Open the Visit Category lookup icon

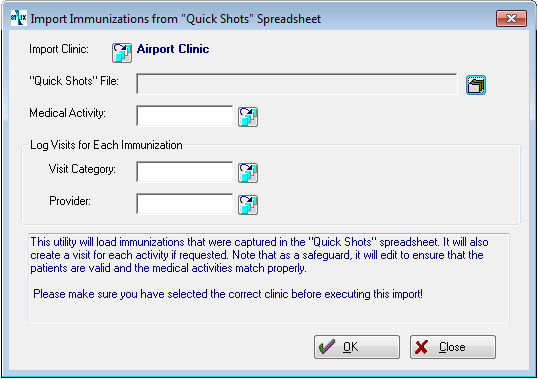248,173
